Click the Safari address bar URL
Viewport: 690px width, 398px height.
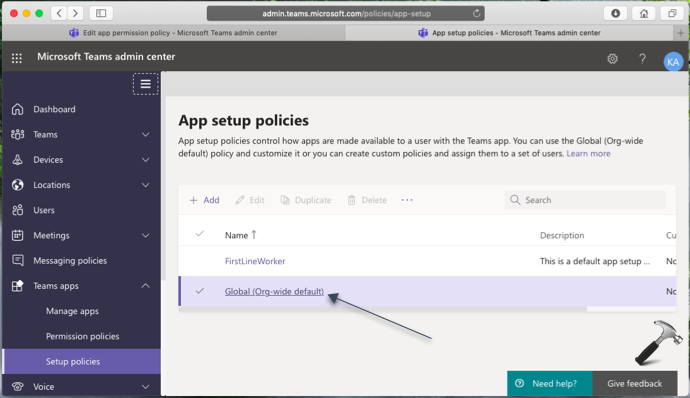click(346, 13)
